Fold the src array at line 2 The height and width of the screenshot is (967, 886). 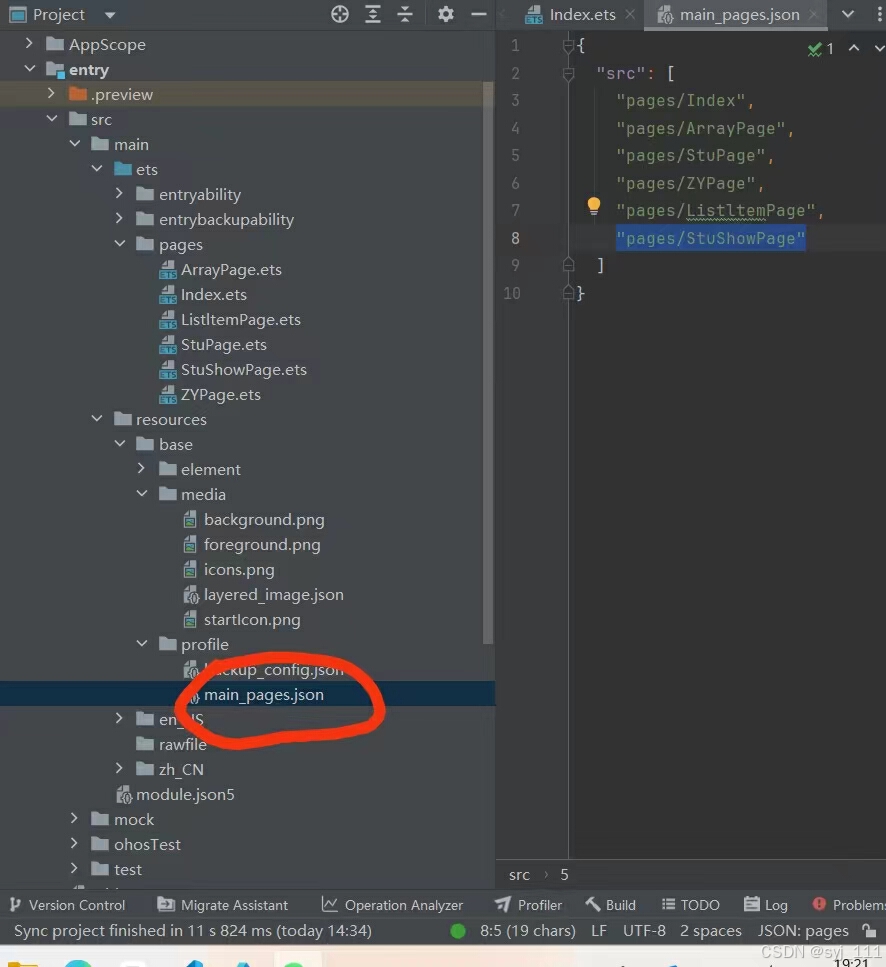[568, 73]
